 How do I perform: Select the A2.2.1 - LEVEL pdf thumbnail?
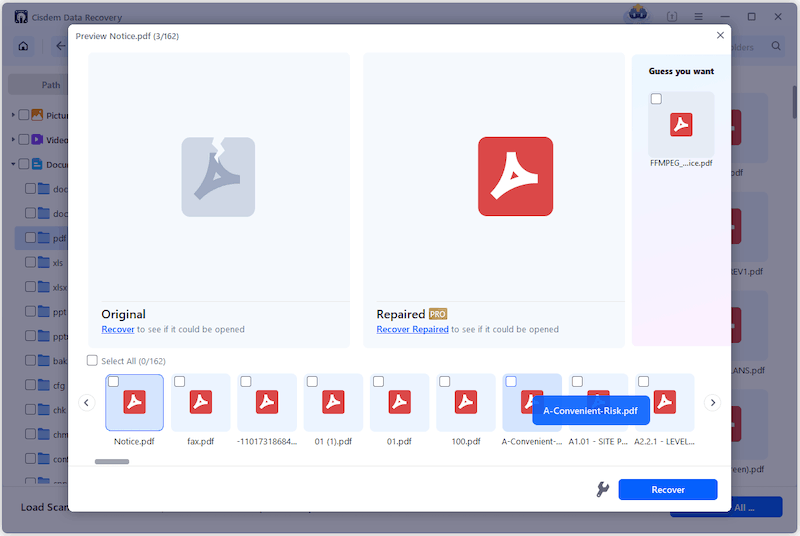[665, 403]
